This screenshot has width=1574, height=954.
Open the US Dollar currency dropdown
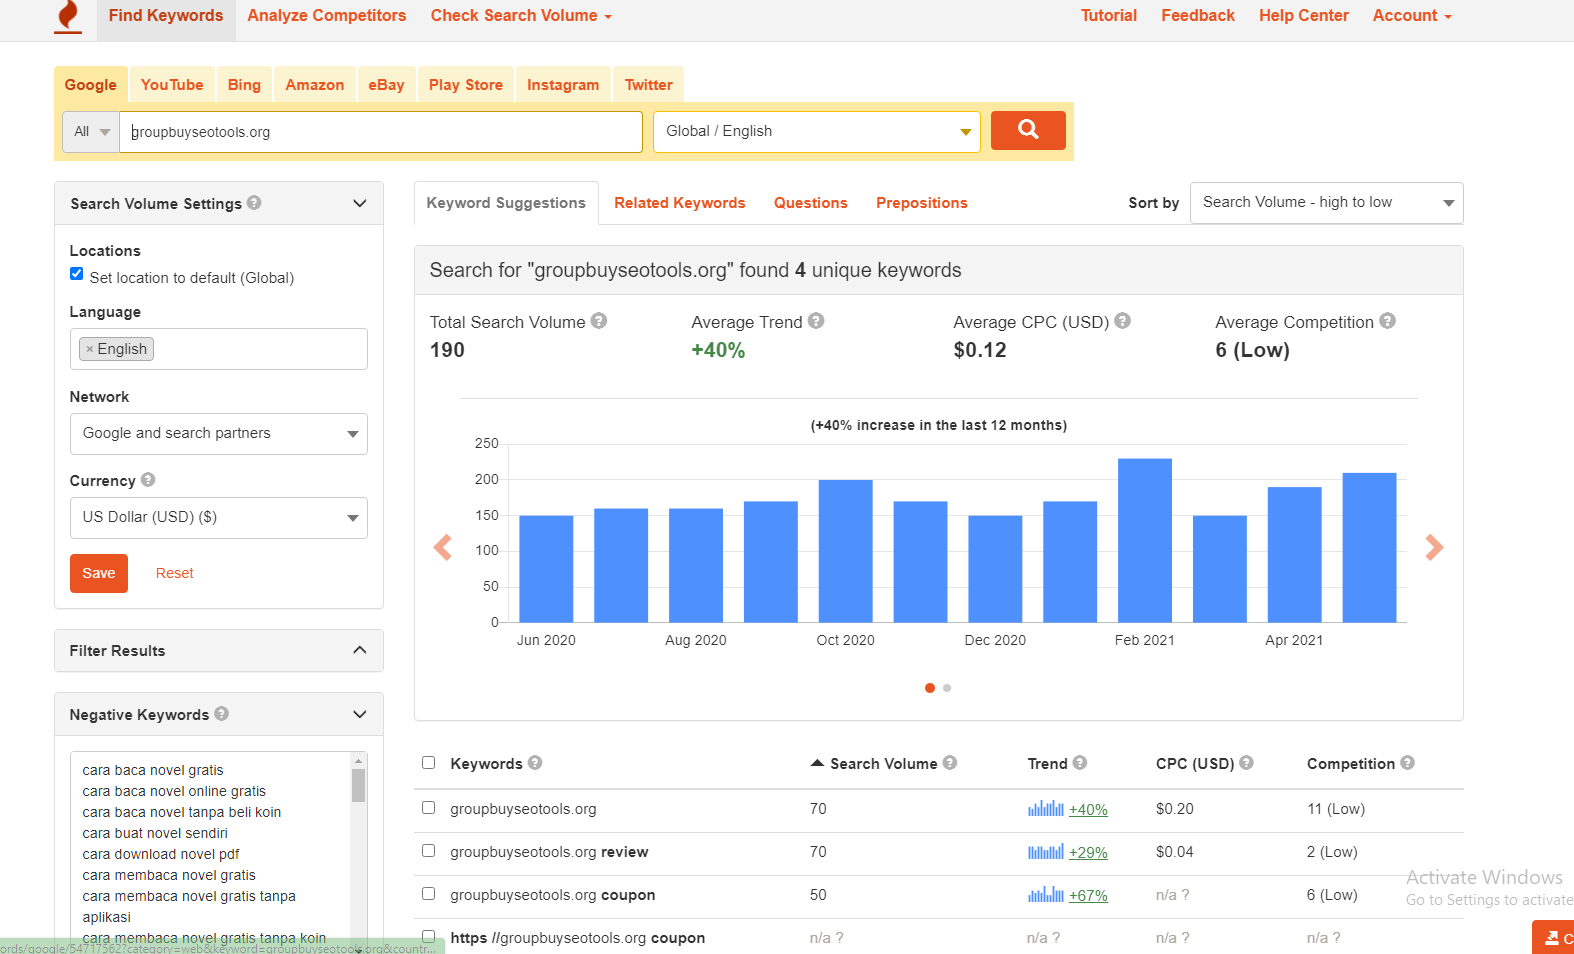coord(218,517)
